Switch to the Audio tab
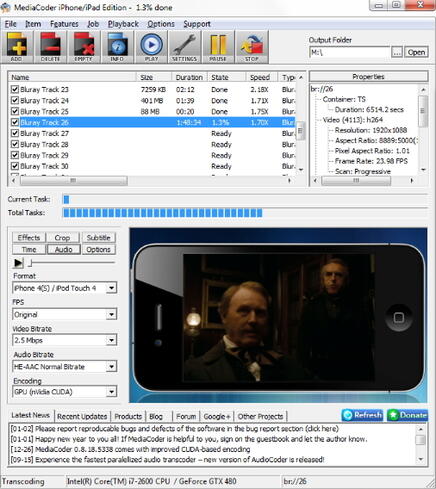 (x=63, y=249)
